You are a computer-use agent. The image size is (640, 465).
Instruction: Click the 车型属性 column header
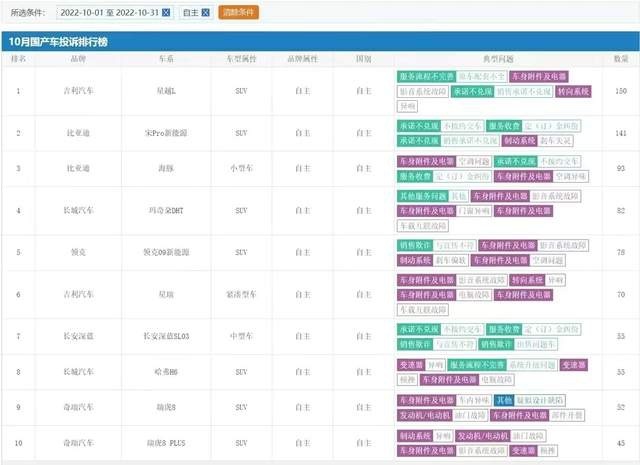coord(241,59)
